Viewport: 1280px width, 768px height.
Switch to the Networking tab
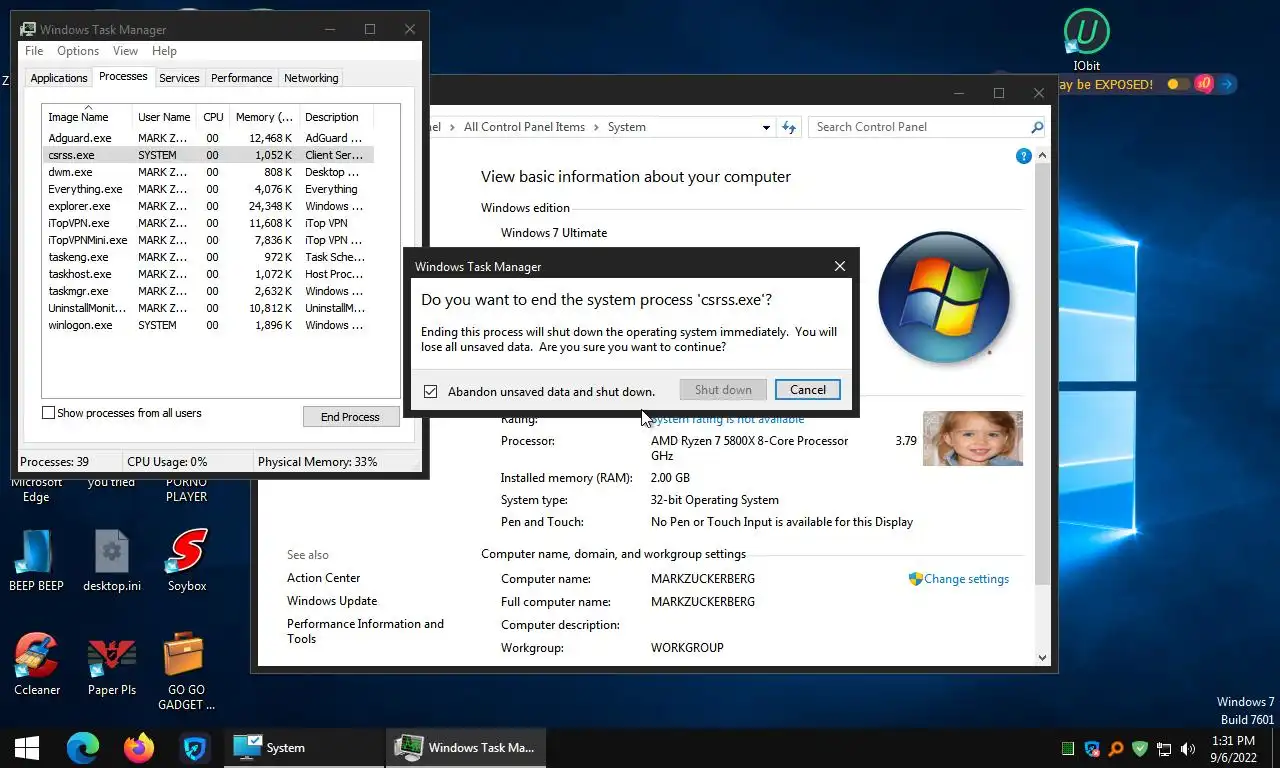tap(311, 78)
